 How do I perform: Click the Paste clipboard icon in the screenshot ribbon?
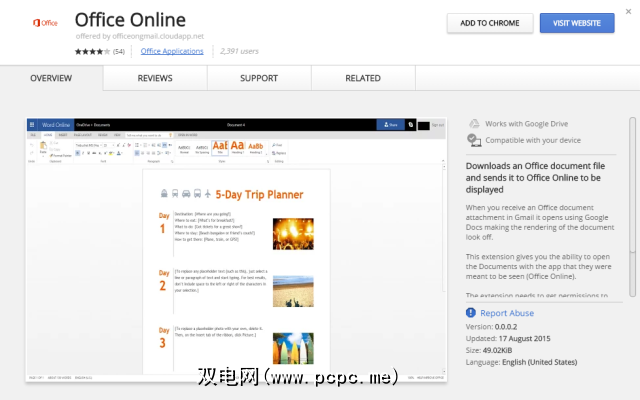click(43, 147)
